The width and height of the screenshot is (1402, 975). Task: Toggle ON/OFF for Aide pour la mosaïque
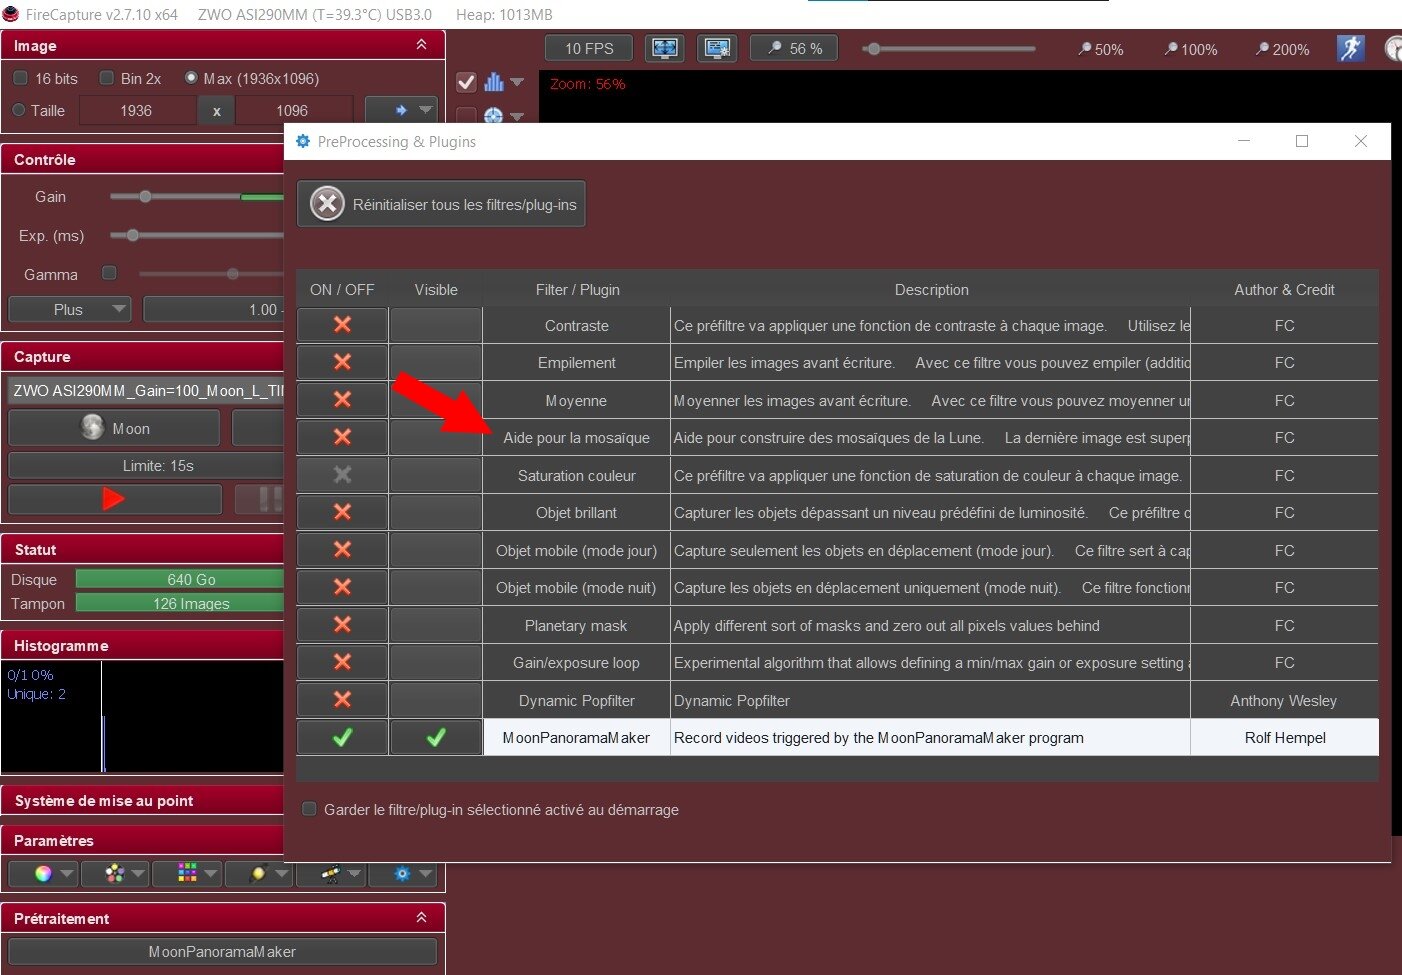point(342,437)
